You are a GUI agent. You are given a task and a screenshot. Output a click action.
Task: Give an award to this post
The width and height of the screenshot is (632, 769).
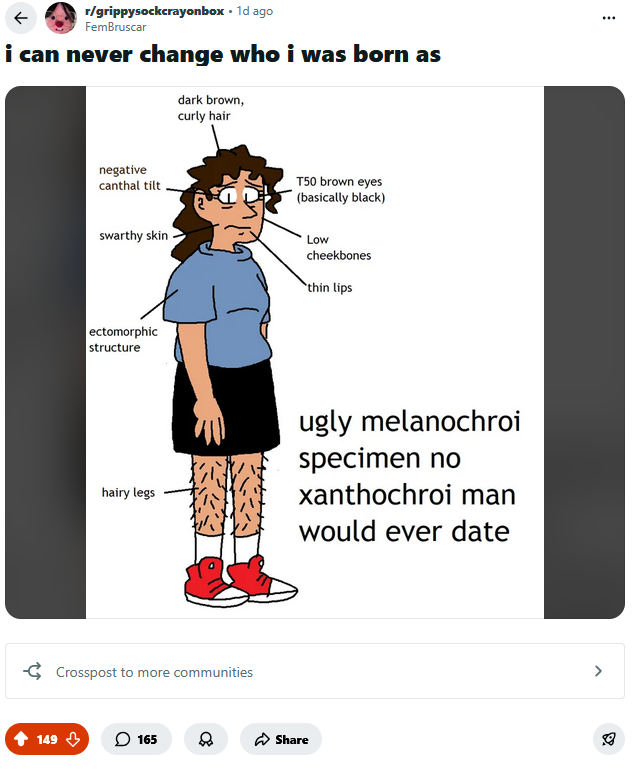(x=206, y=739)
